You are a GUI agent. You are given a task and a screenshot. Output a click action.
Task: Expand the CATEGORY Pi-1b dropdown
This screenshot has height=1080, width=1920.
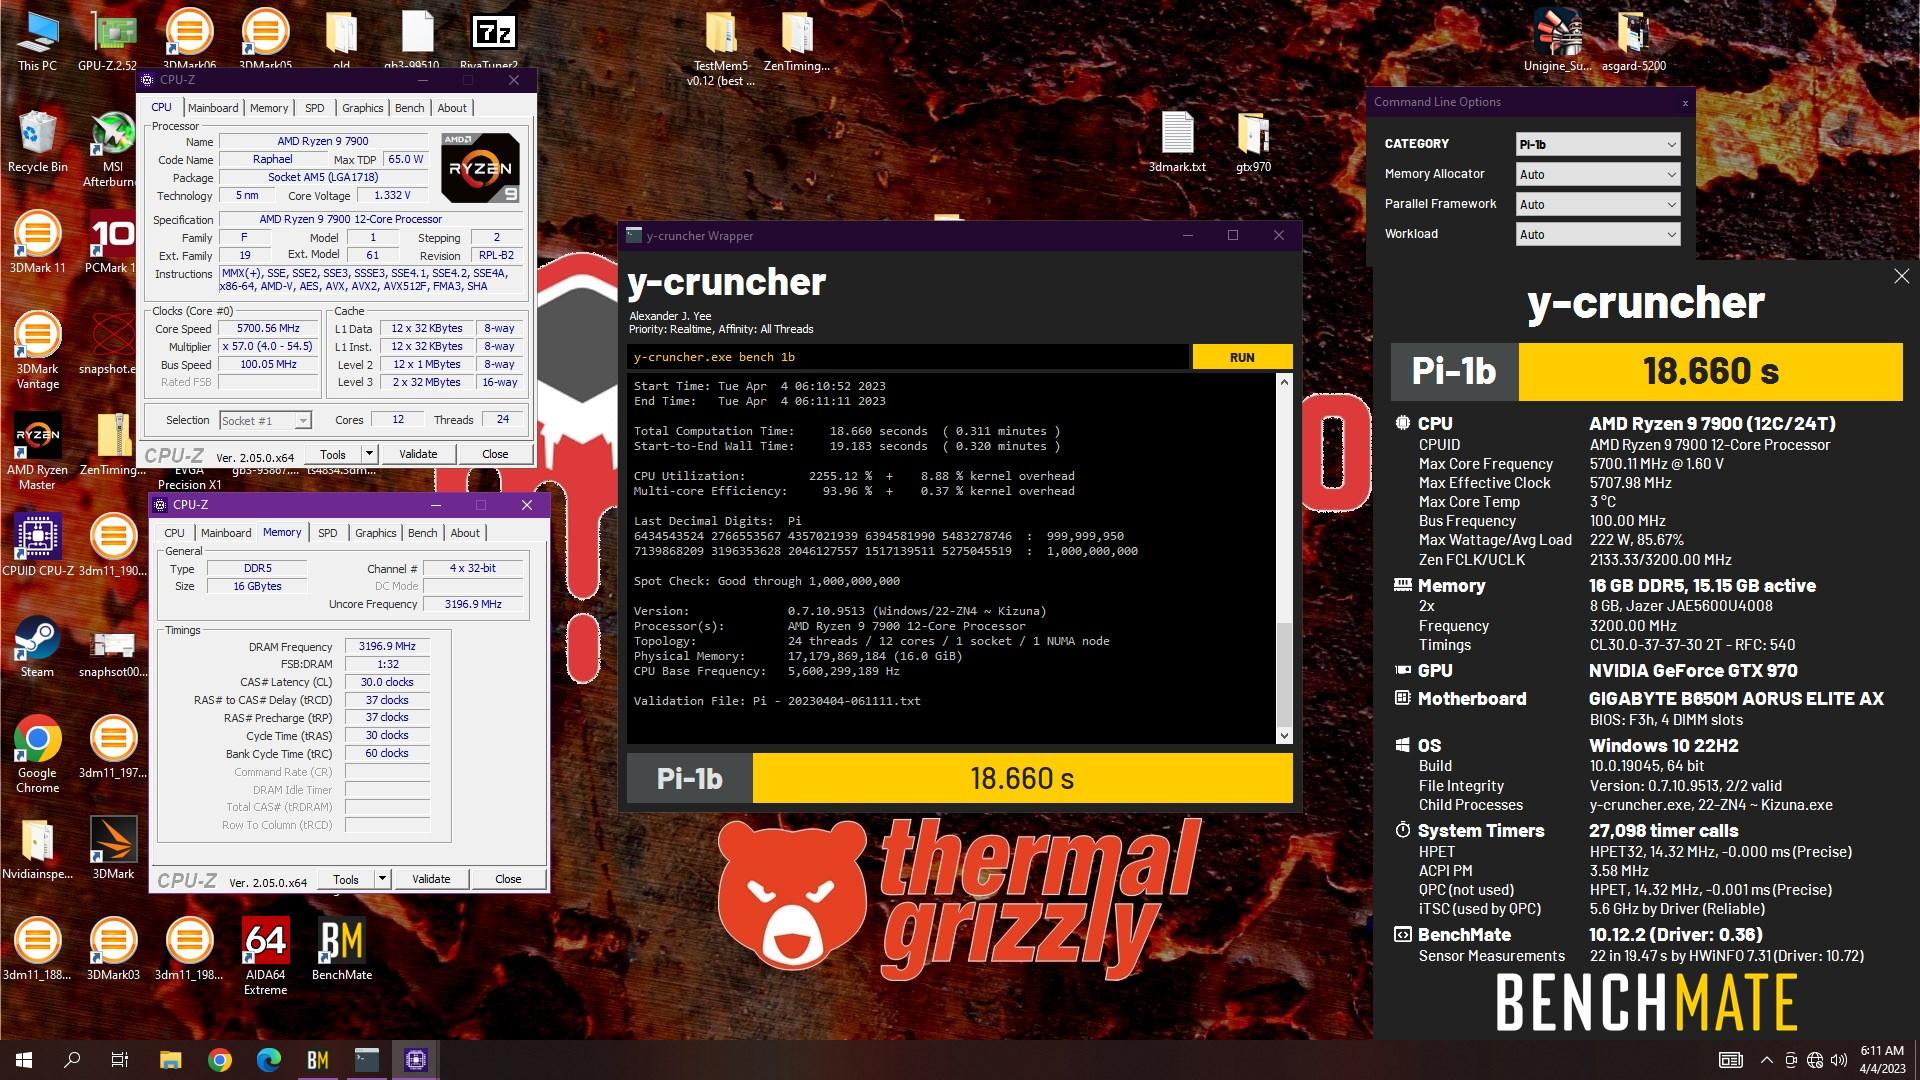(x=1597, y=144)
